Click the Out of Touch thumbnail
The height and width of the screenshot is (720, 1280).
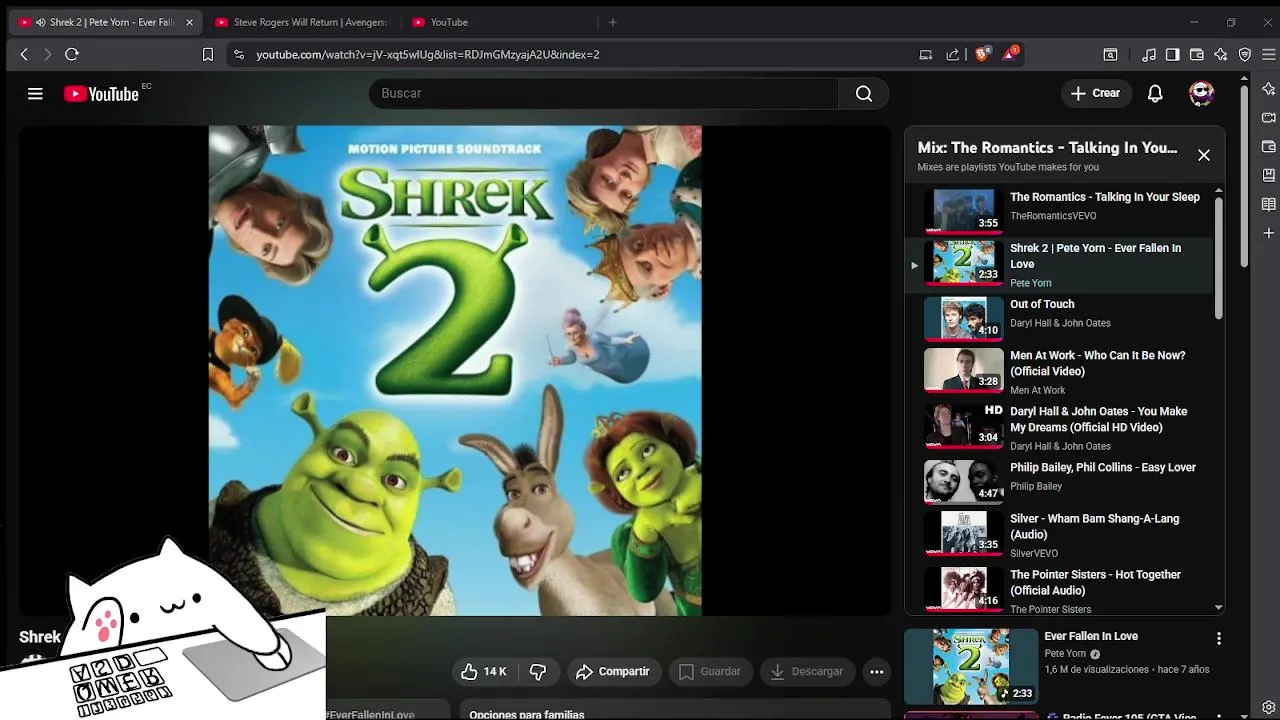pos(963,318)
